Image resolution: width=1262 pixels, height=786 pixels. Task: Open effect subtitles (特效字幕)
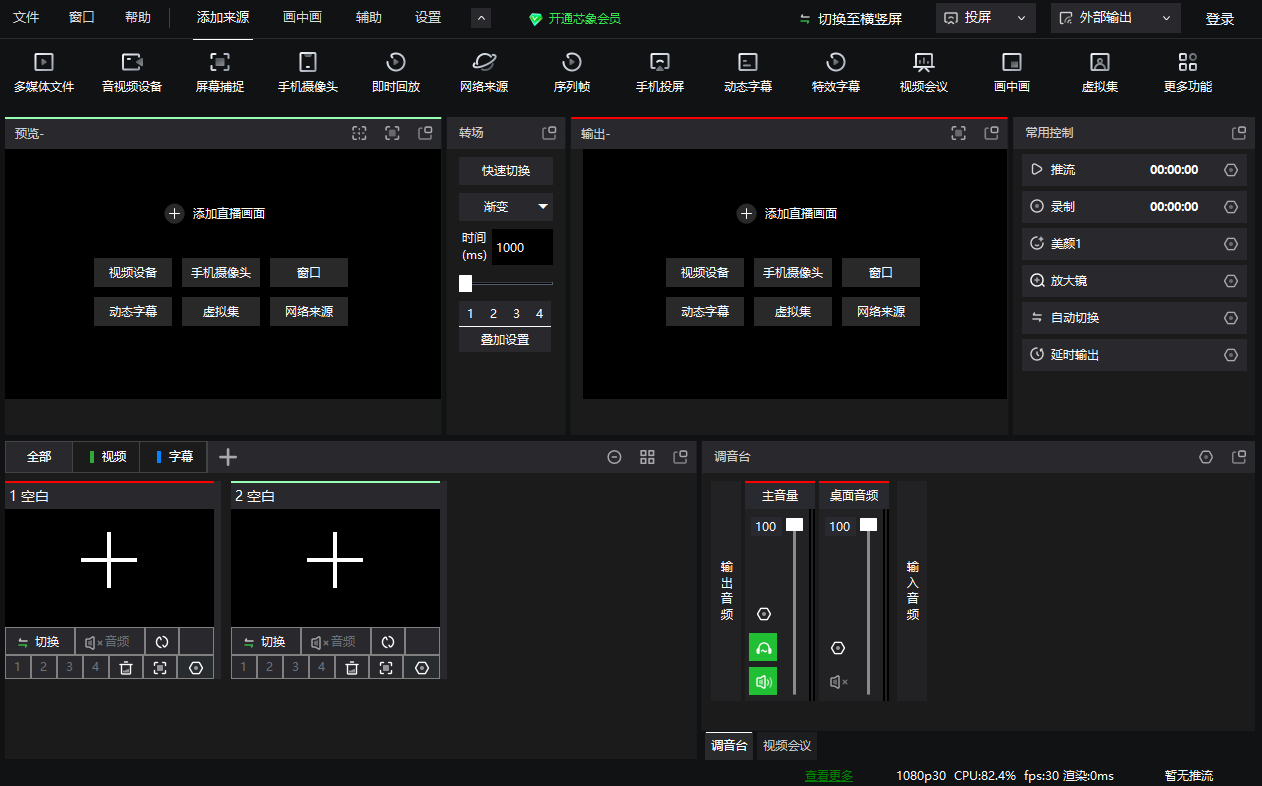pos(836,73)
